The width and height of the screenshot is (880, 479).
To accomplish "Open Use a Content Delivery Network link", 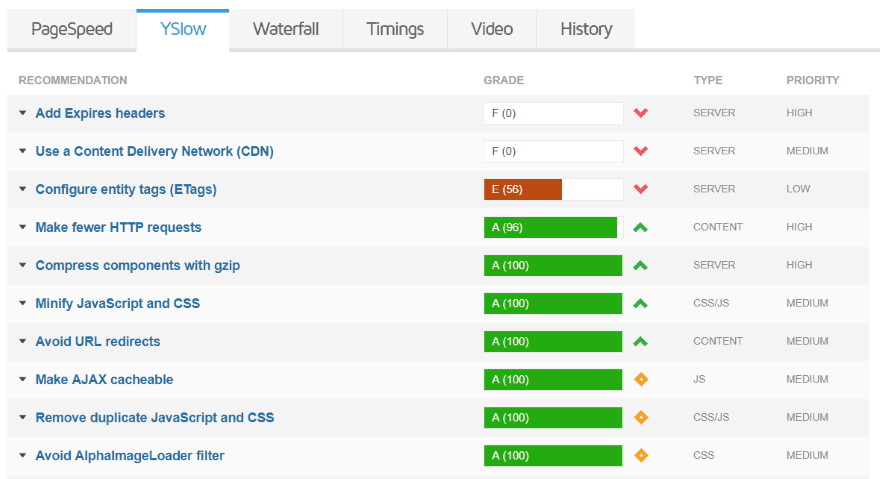I will 154,152.
